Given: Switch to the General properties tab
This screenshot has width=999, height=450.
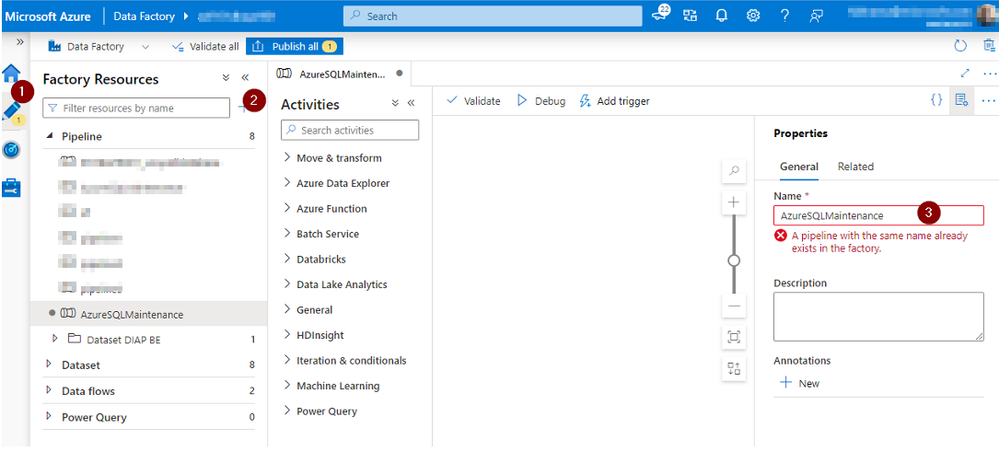Looking at the screenshot, I should [799, 166].
